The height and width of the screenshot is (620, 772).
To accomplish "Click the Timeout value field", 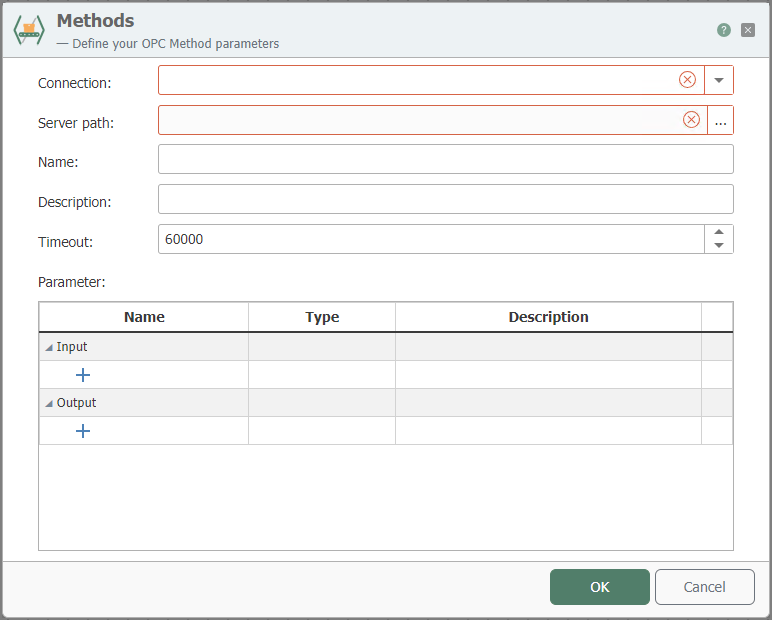I will click(431, 239).
